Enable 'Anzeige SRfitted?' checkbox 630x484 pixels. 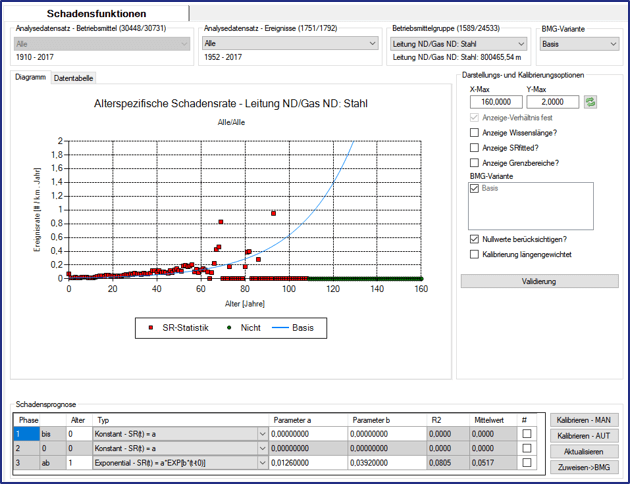pos(475,148)
